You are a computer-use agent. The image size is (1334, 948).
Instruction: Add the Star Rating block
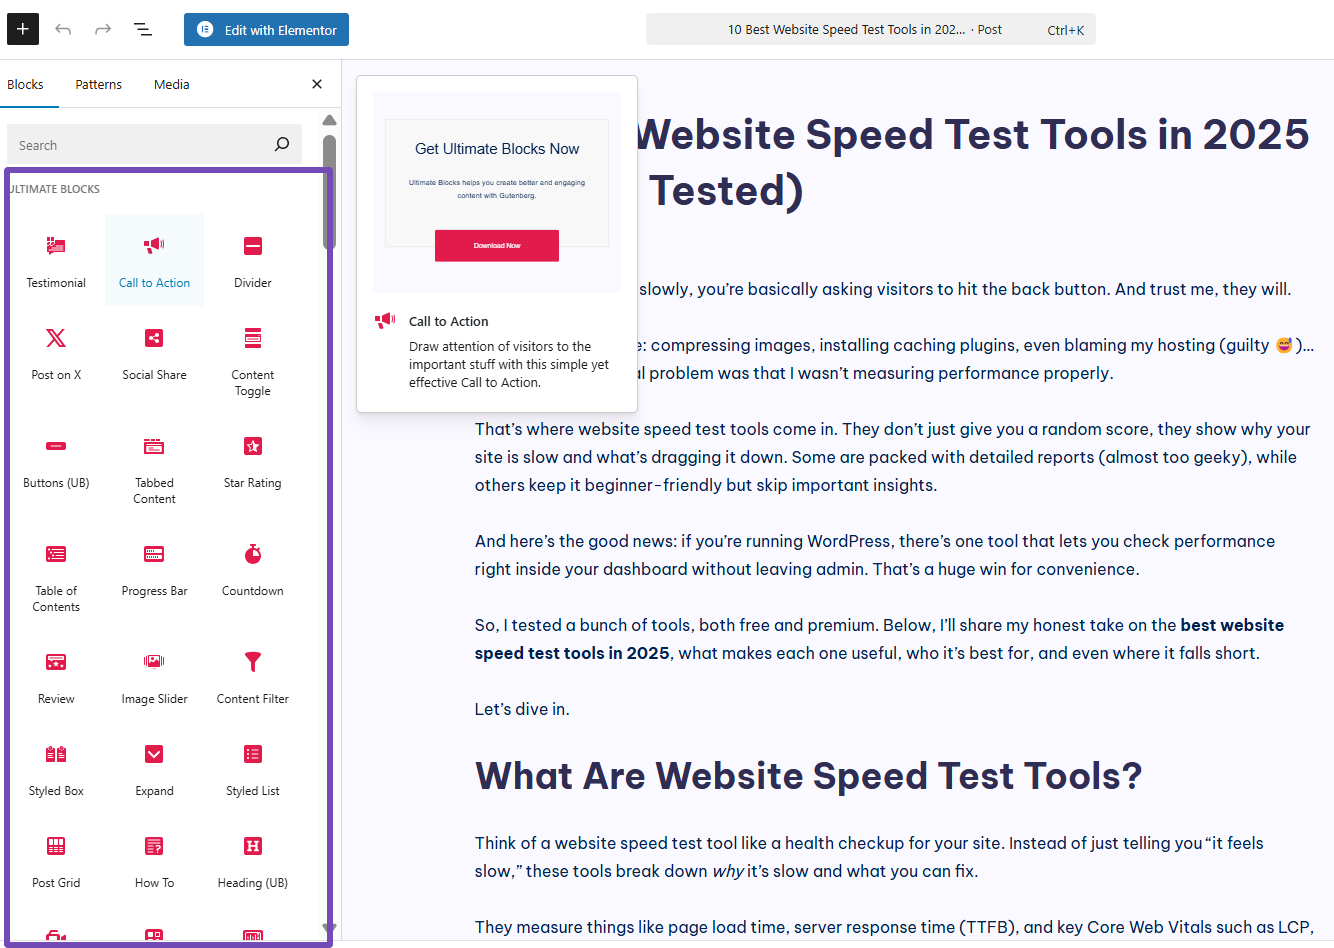(x=253, y=460)
